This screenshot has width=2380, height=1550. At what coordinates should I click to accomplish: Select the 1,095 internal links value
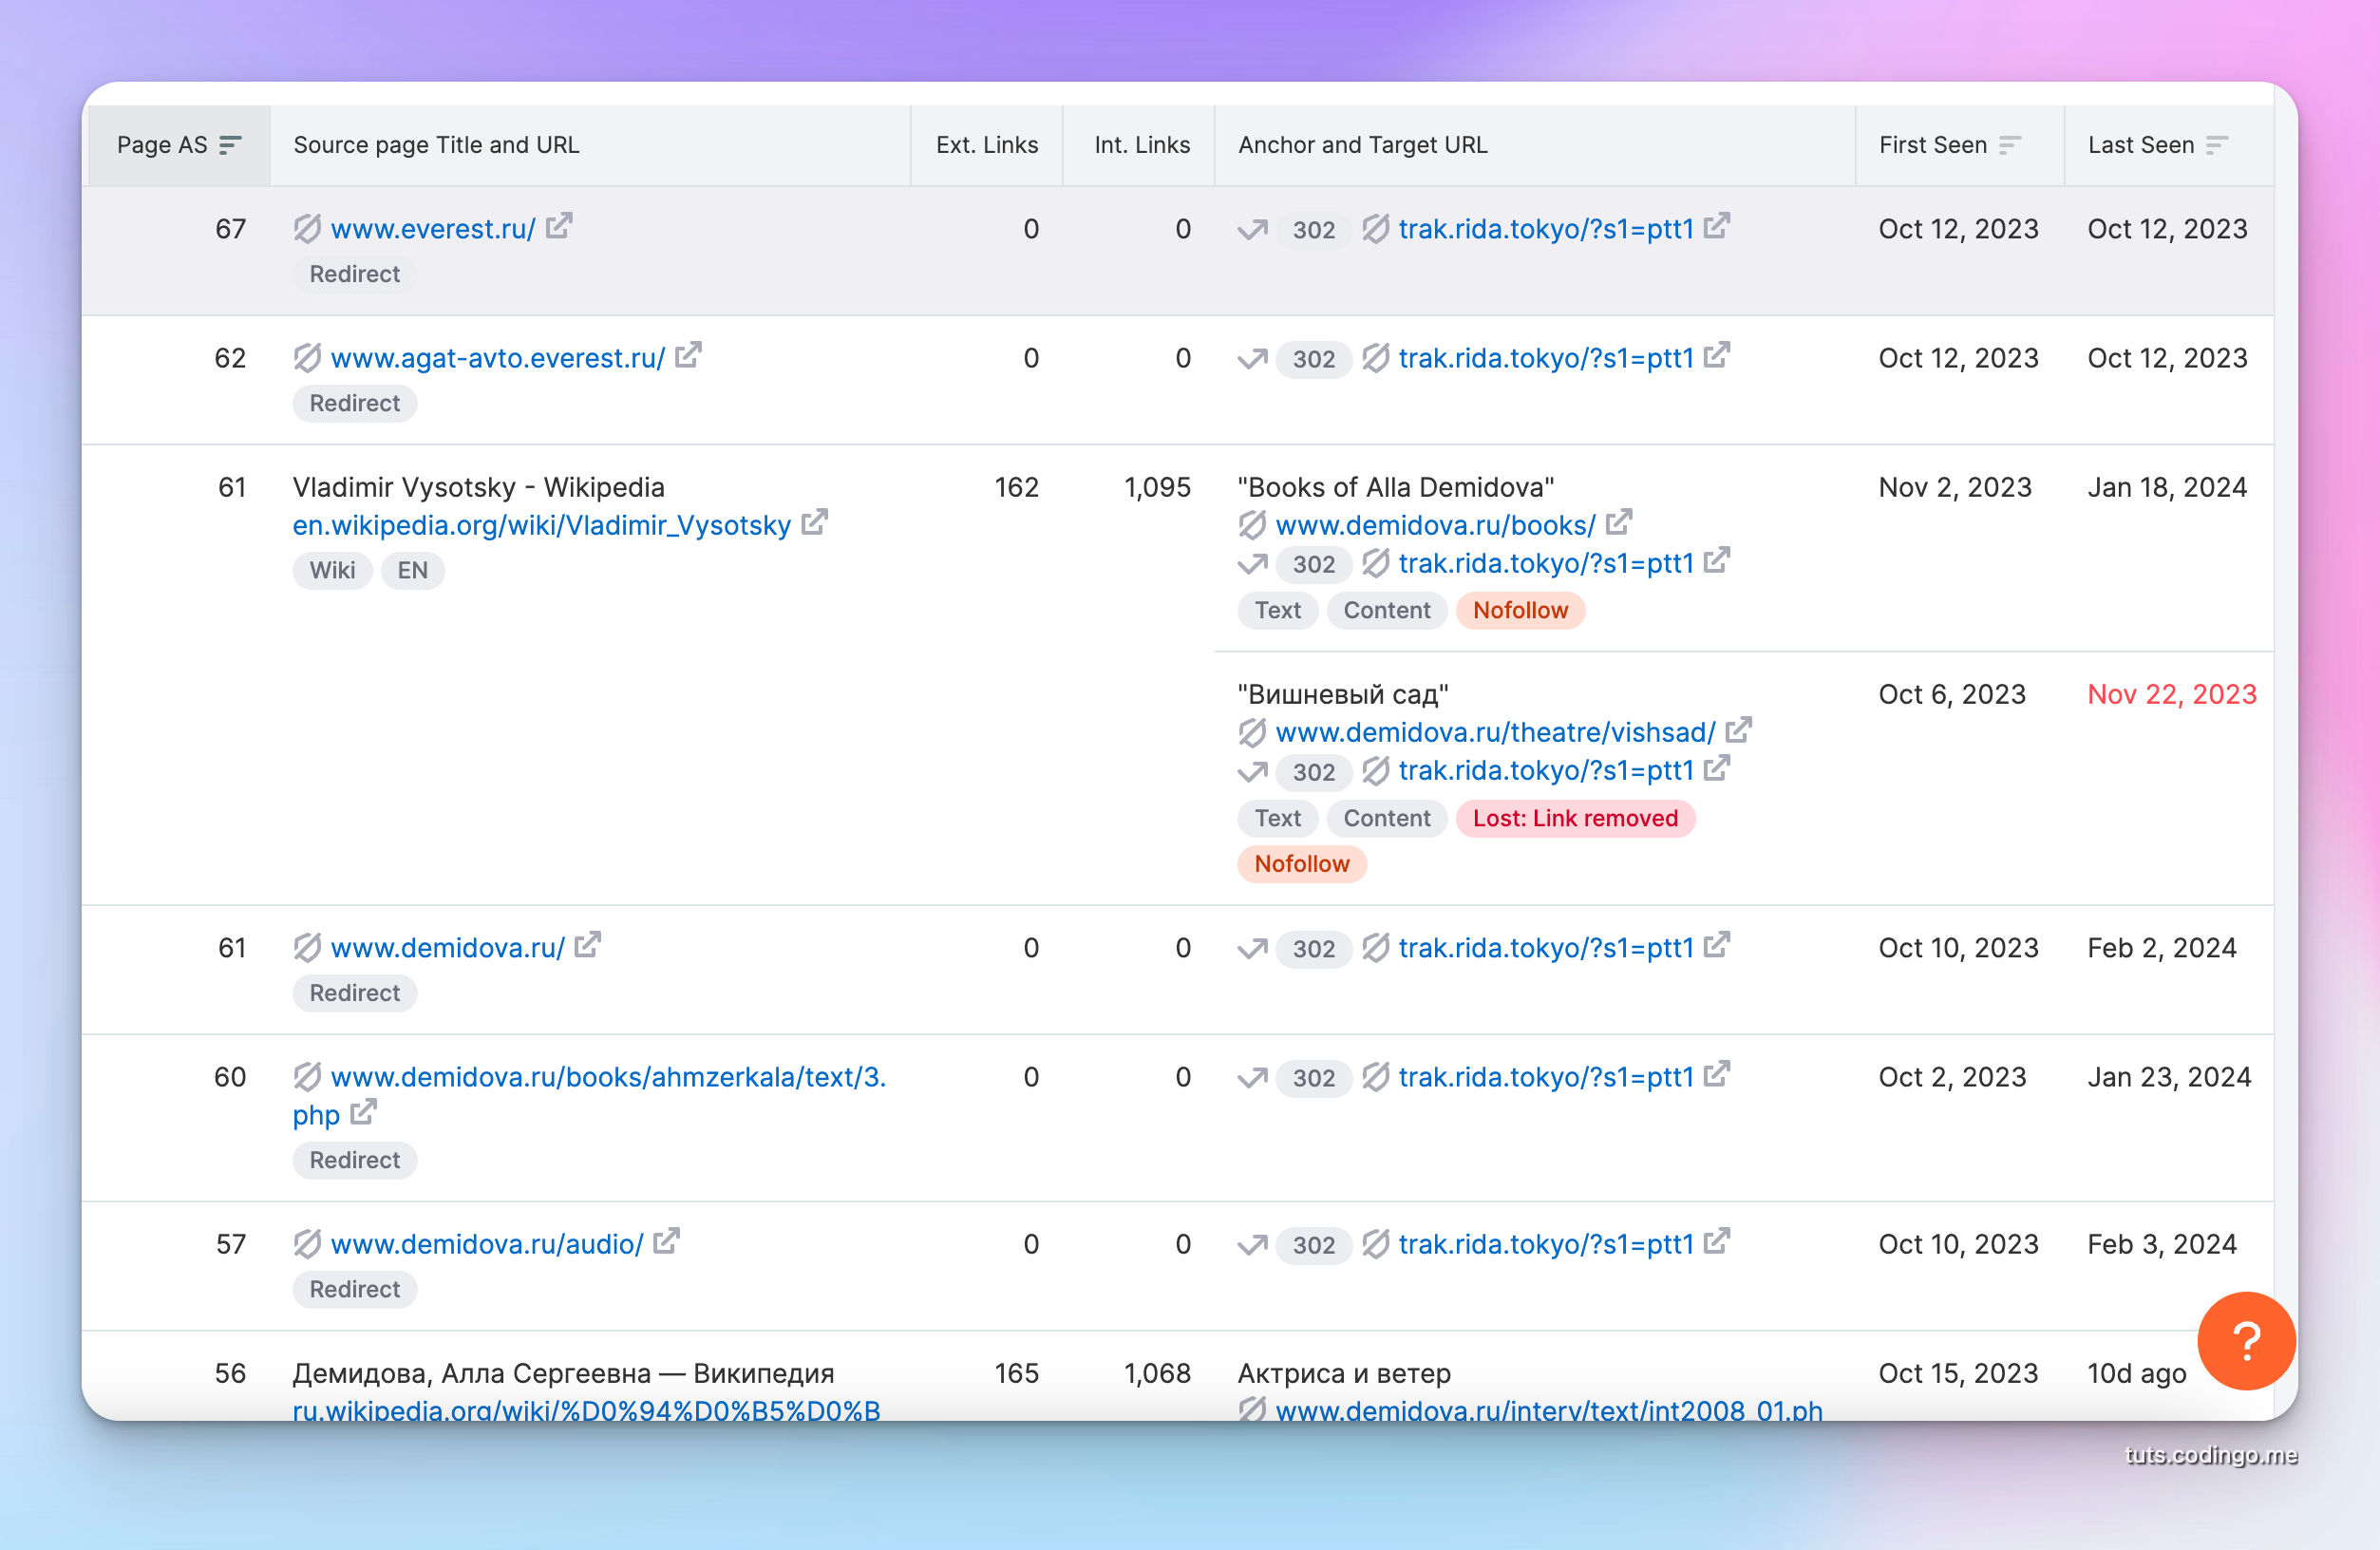tap(1157, 488)
